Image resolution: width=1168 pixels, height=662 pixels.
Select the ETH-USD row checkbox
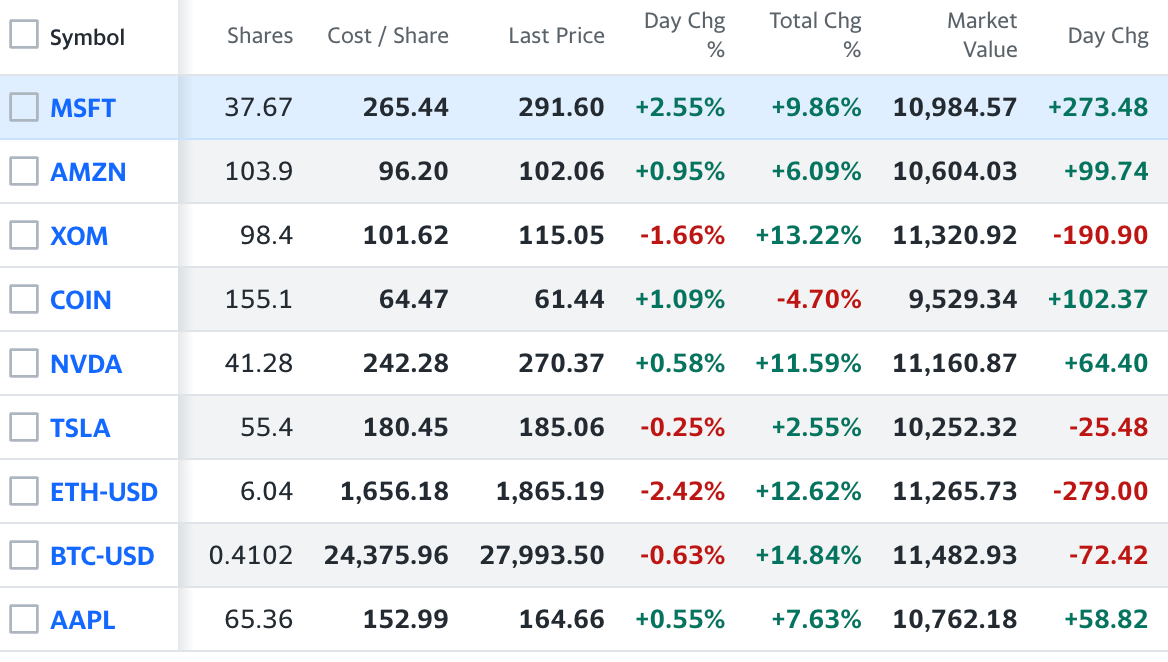click(x=23, y=491)
